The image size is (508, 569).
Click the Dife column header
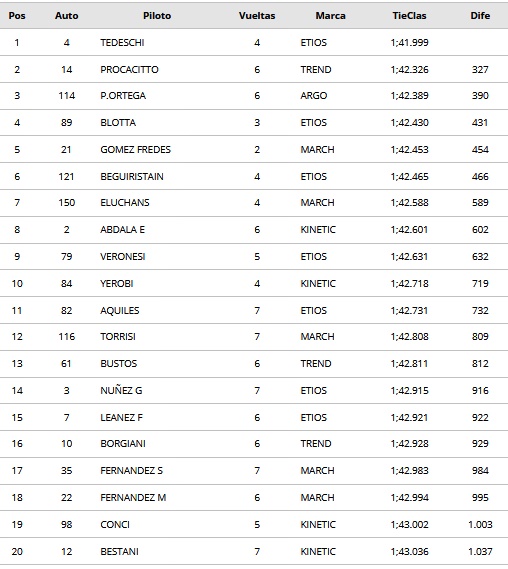point(480,16)
